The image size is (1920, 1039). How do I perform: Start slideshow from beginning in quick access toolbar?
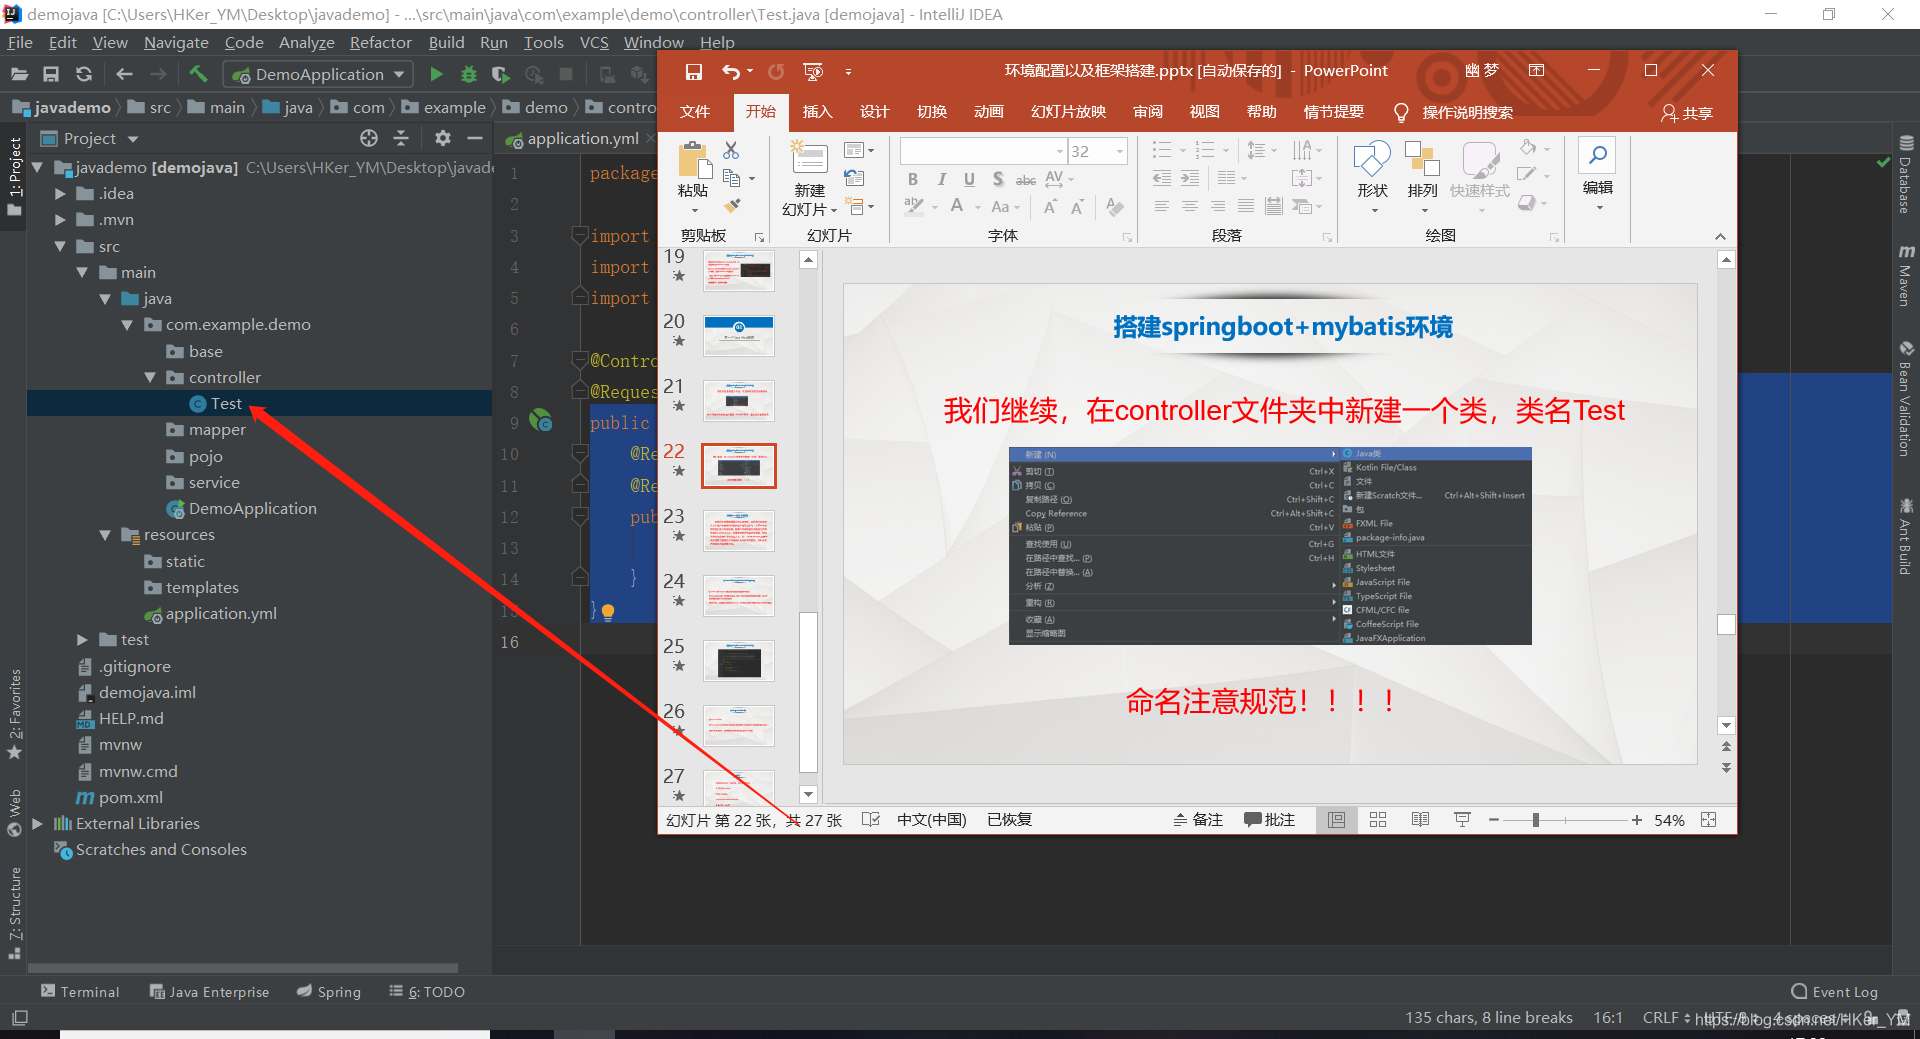click(x=813, y=71)
